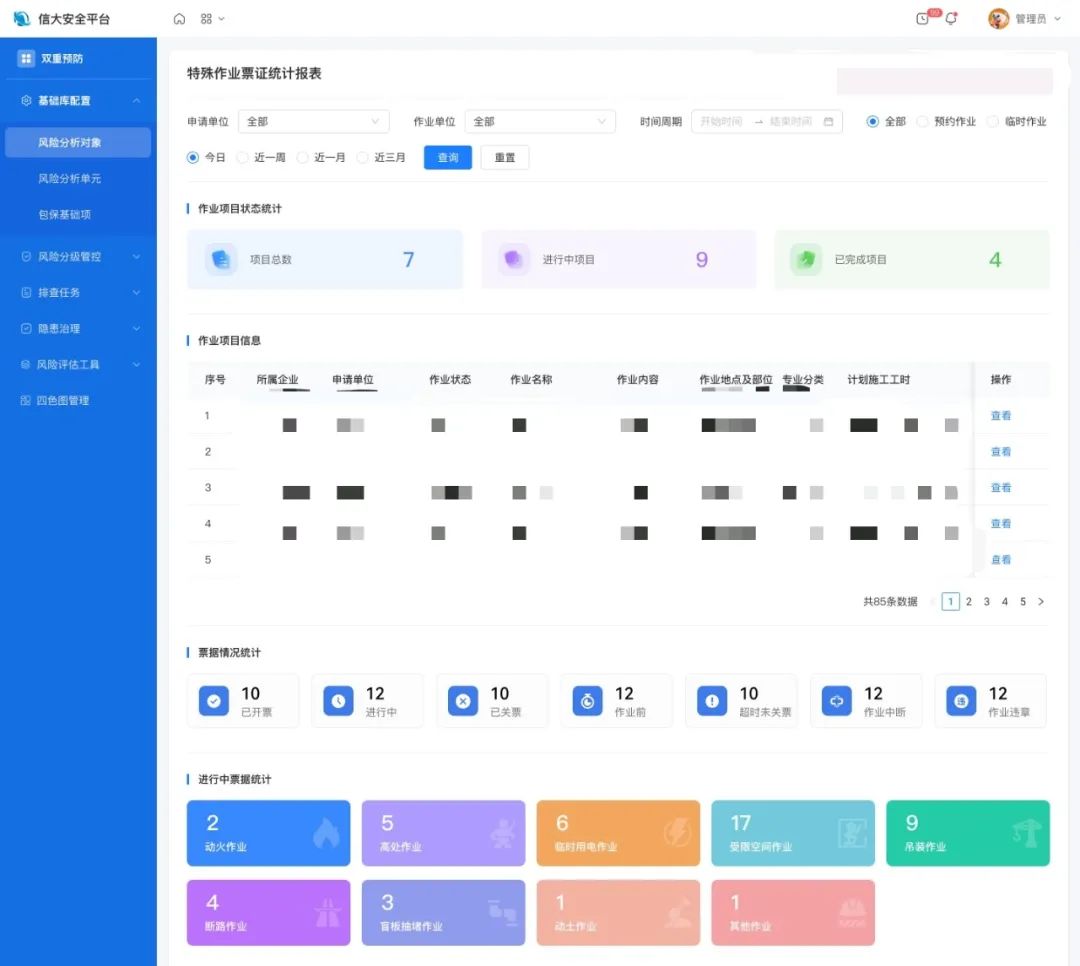
Task: Select 四色图管理 in the sidebar
Action: [x=62, y=401]
